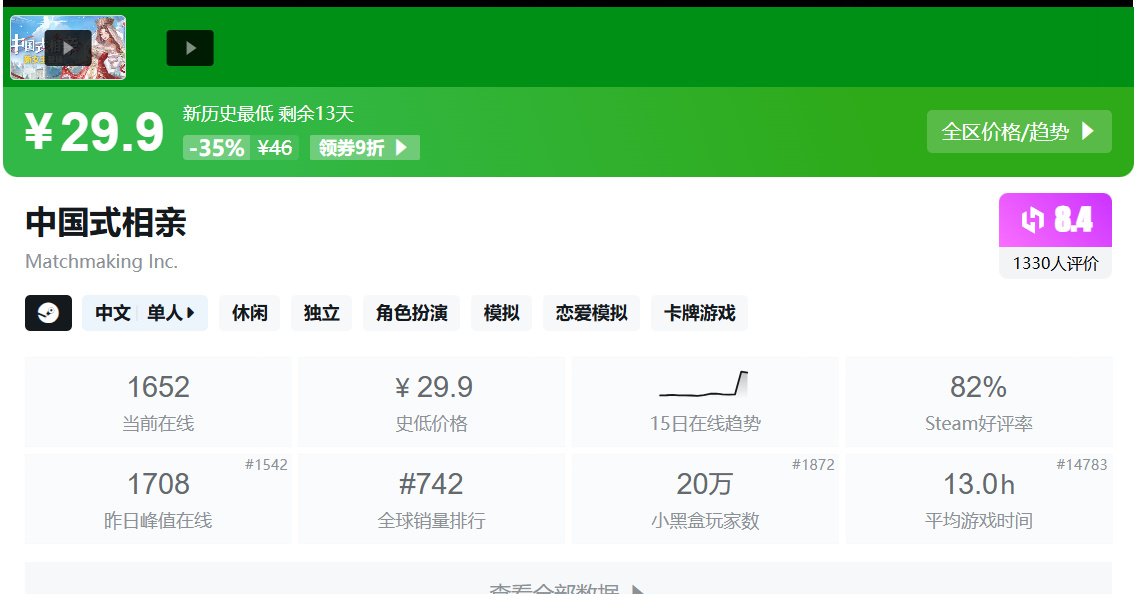The height and width of the screenshot is (594, 1137).
Task: Open 全区价格/趋势 regional price trend
Action: point(1019,131)
